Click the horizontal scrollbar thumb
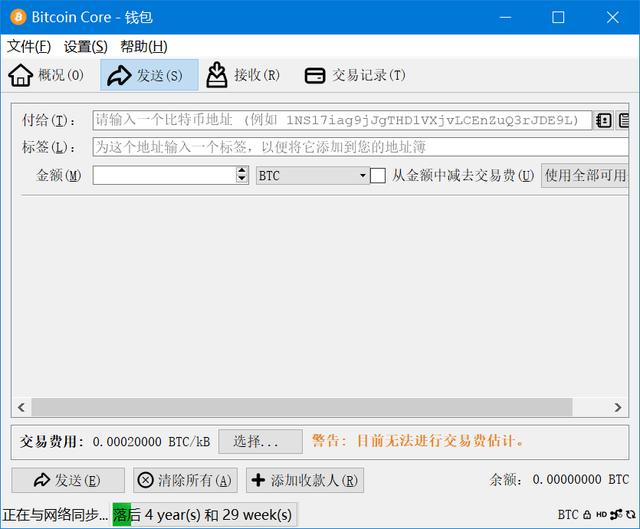Screen dimensions: 640x529 point(302,407)
